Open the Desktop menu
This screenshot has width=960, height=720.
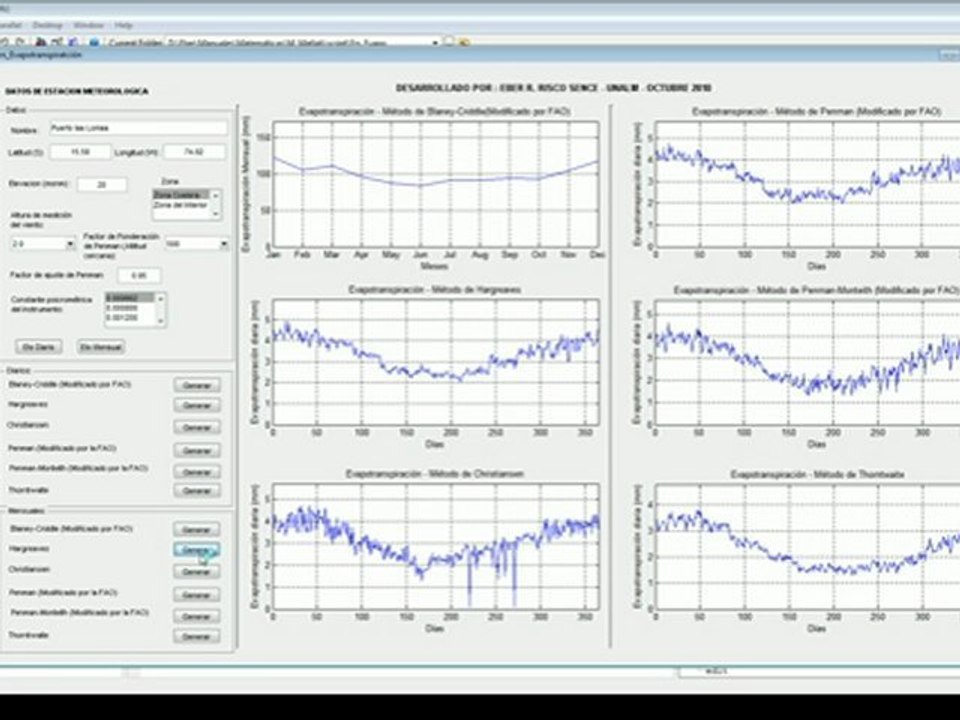click(47, 25)
